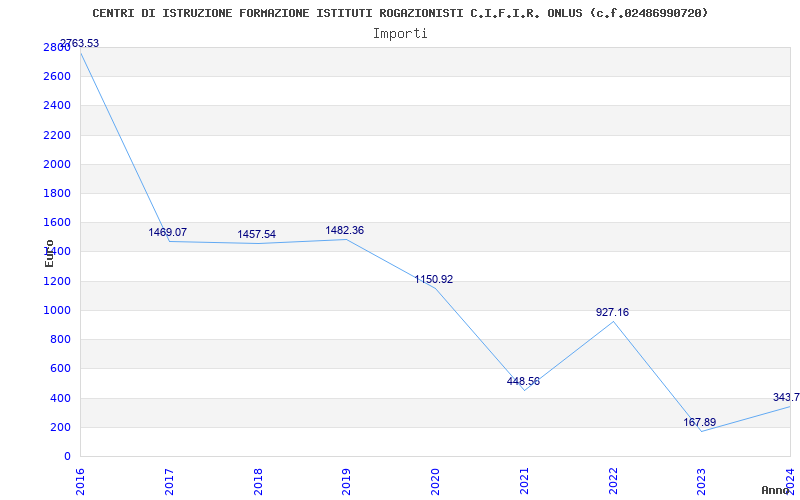This screenshot has height=500, width=800.
Task: Select the 448.56 value label for 2021
Action: (x=523, y=381)
